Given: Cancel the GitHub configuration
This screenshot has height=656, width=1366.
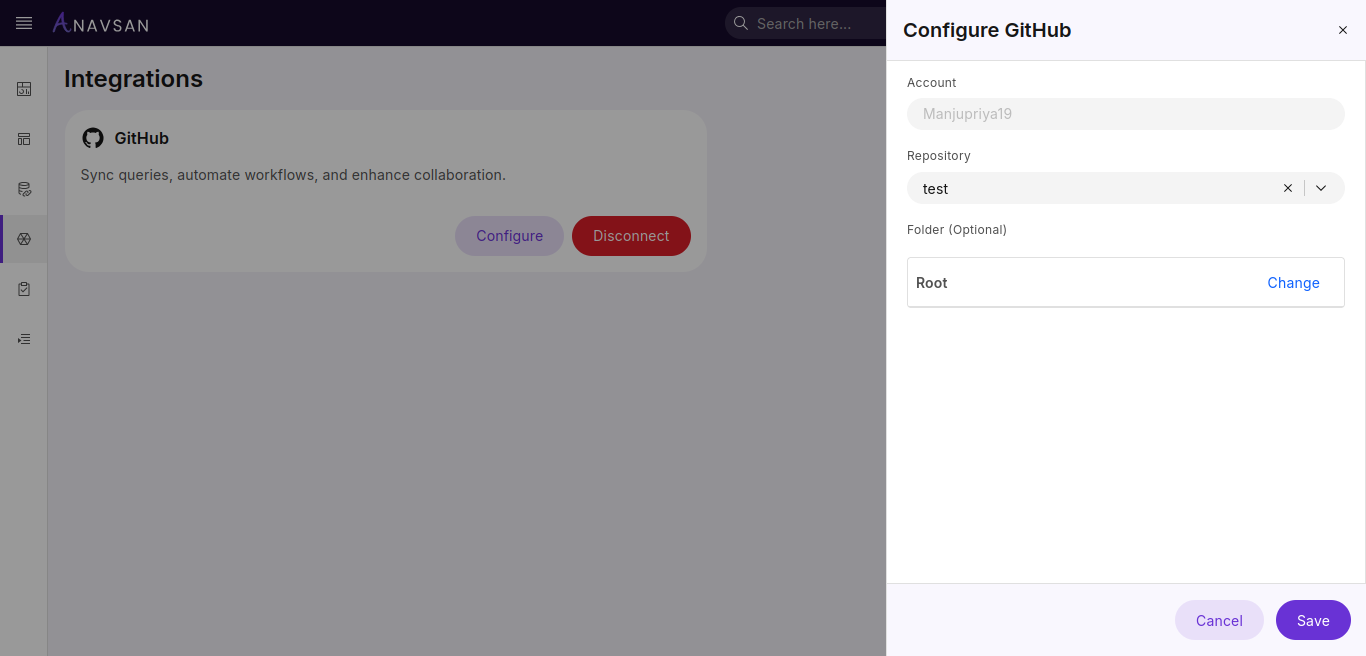Looking at the screenshot, I should (1219, 620).
